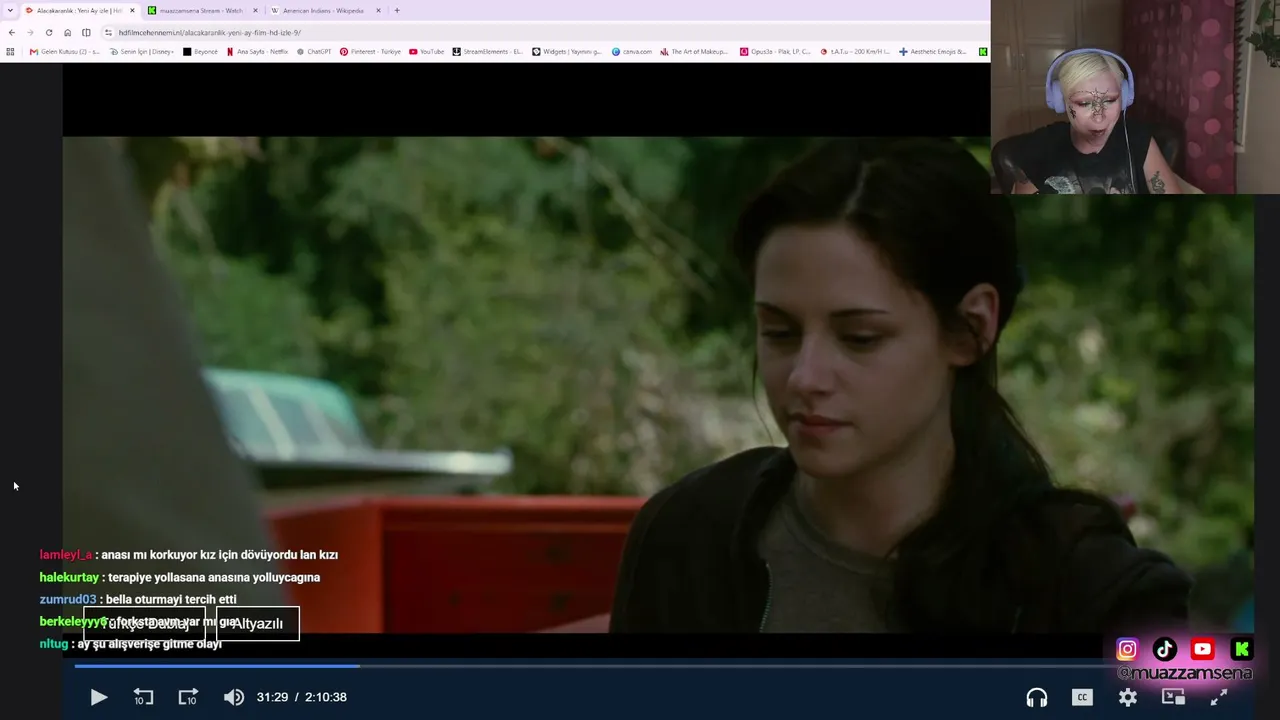Click the 2:10:38 total duration text
1280x720 pixels.
326,697
